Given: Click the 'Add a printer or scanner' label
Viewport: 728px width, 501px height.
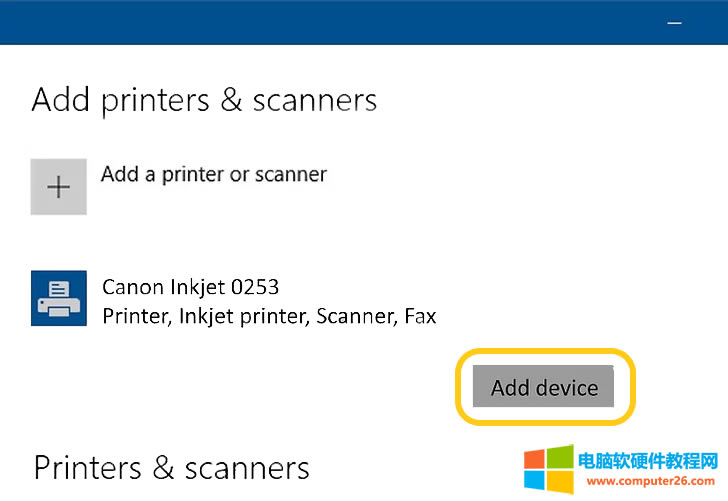Looking at the screenshot, I should pos(214,174).
